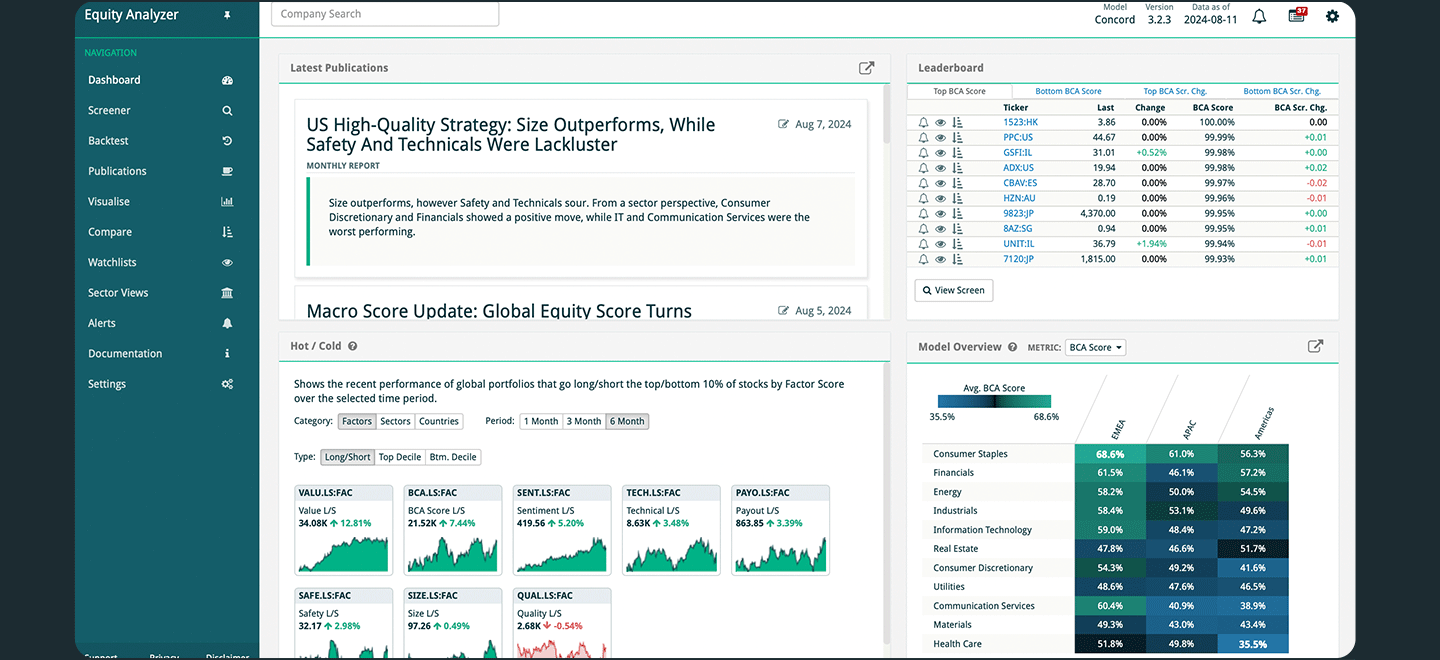Unpin the Equity Analyzer sidebar
This screenshot has width=1440, height=660.
tap(227, 15)
